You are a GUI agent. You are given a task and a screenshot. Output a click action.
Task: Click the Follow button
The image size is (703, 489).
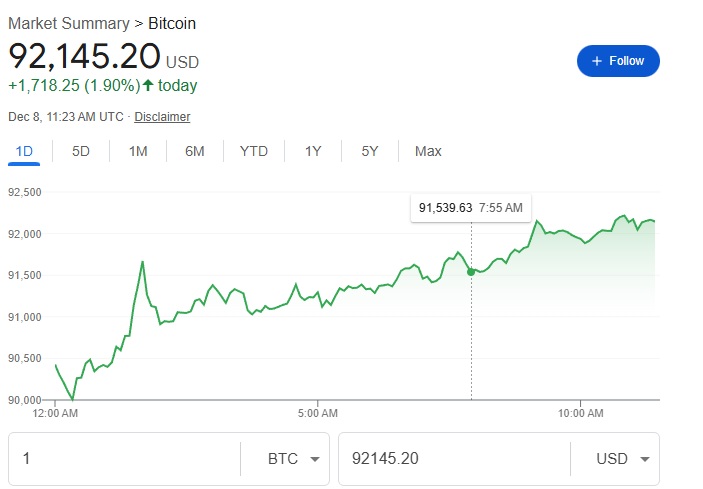point(618,61)
